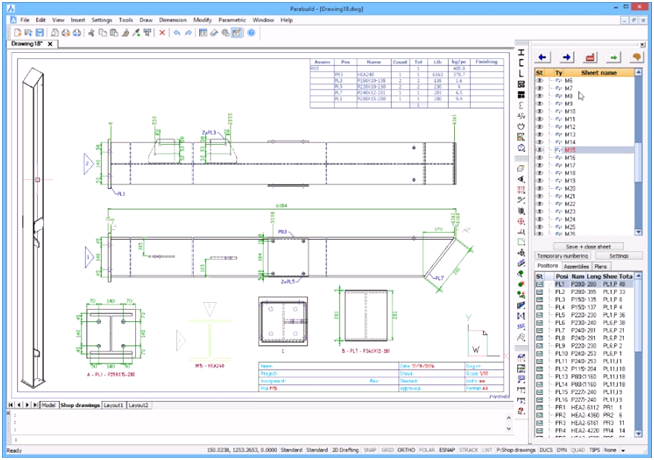
Task: Click the Temporary numbering button
Action: tap(563, 256)
